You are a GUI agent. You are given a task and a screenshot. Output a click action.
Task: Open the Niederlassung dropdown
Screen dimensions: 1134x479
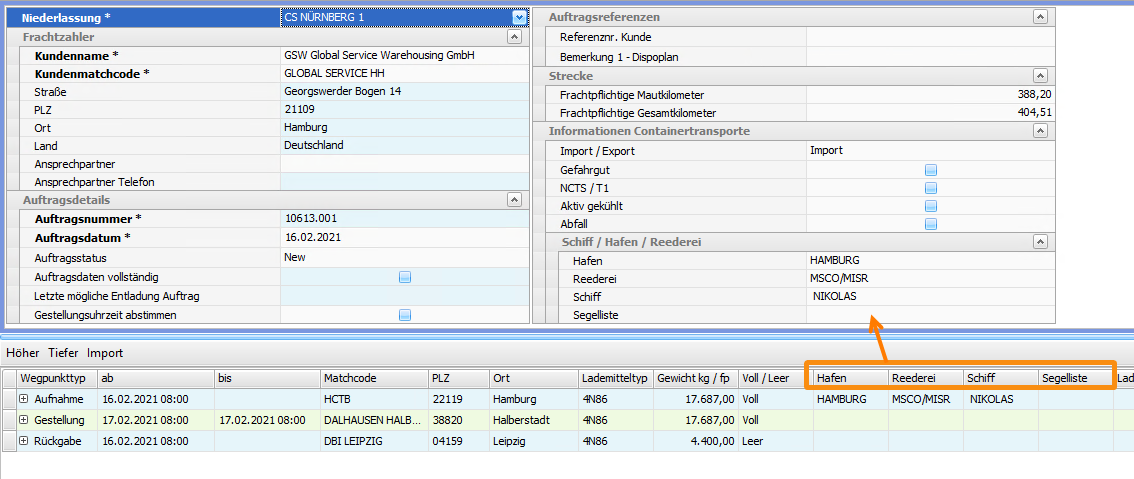click(518, 17)
